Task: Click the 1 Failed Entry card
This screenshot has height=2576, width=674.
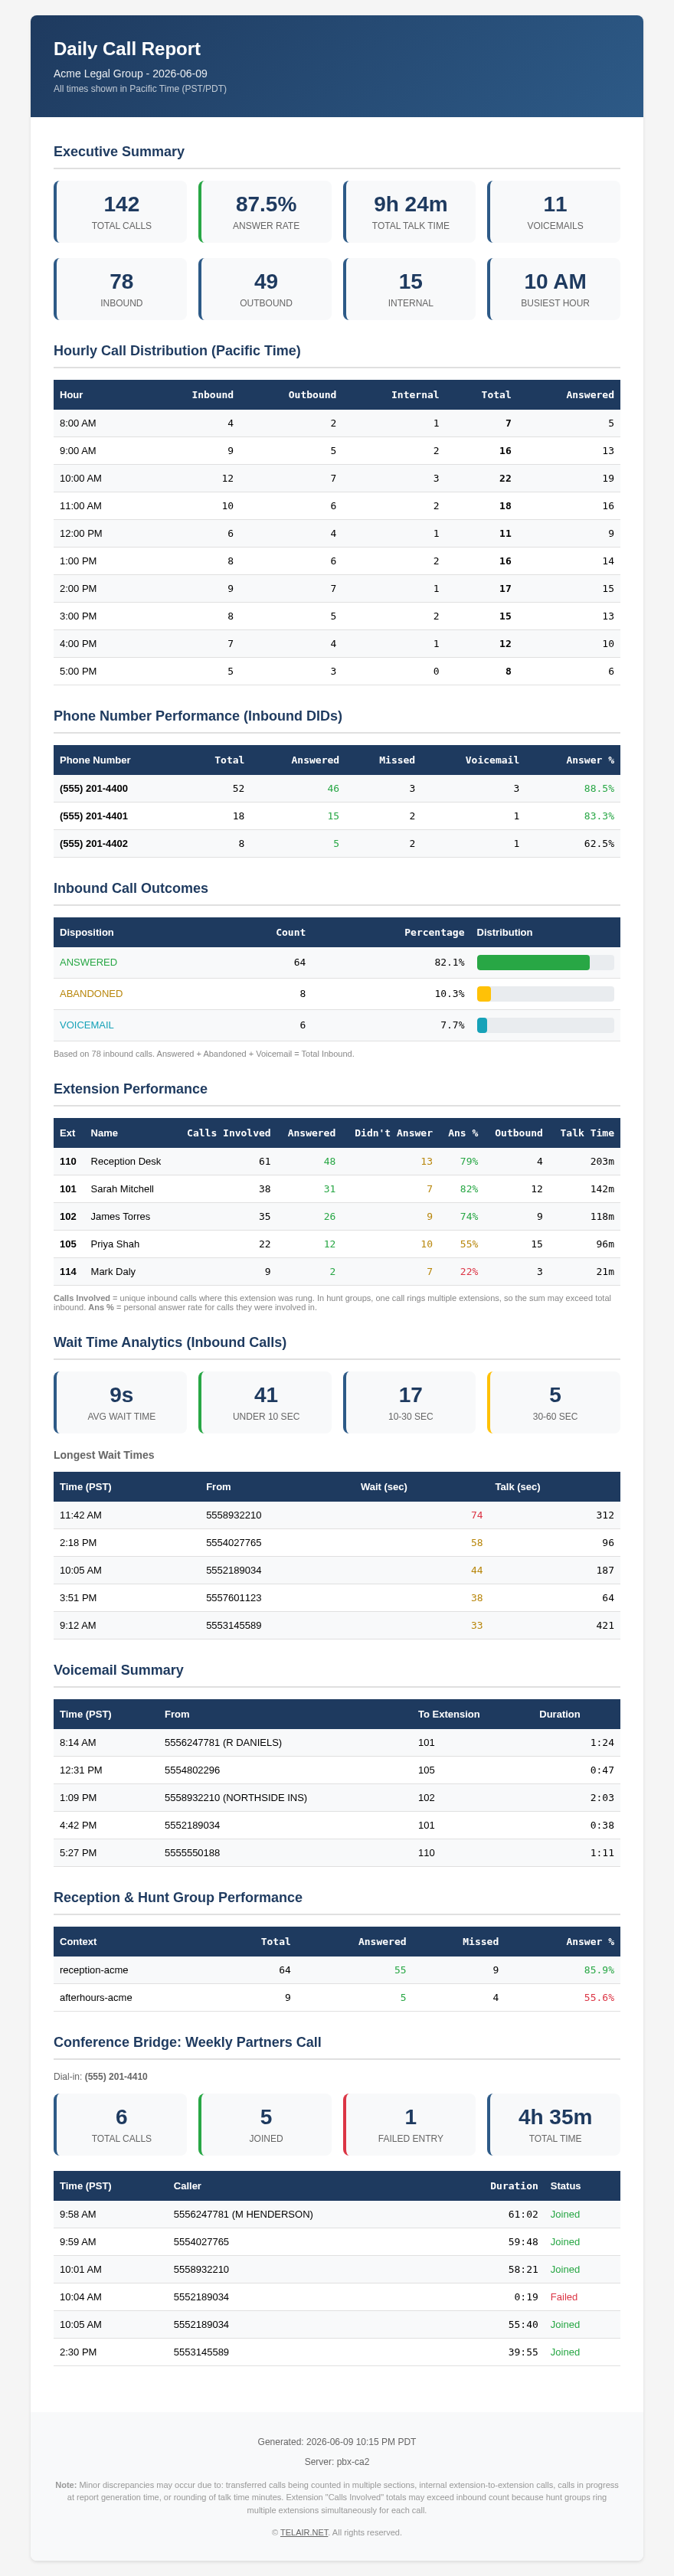Action: pyautogui.click(x=409, y=2125)
